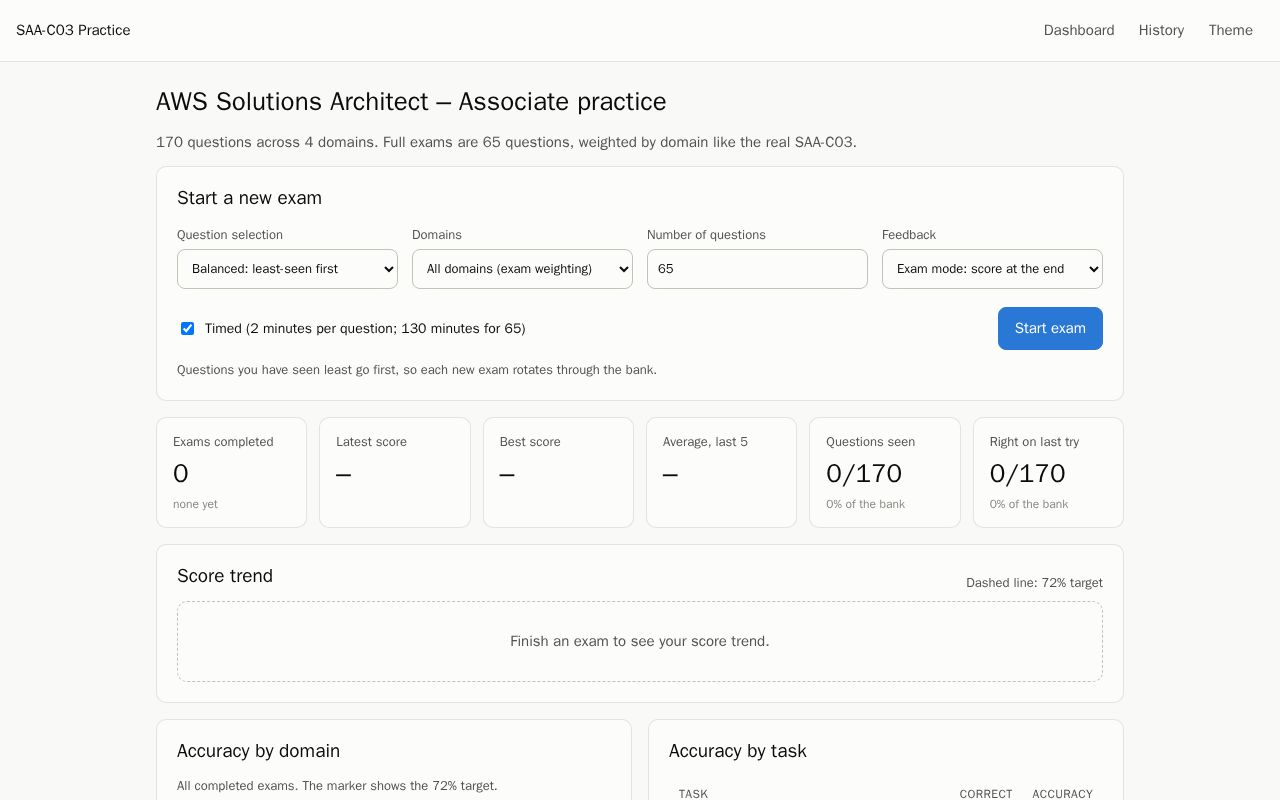Click the Theme nav item
1280x800 pixels.
1230,30
